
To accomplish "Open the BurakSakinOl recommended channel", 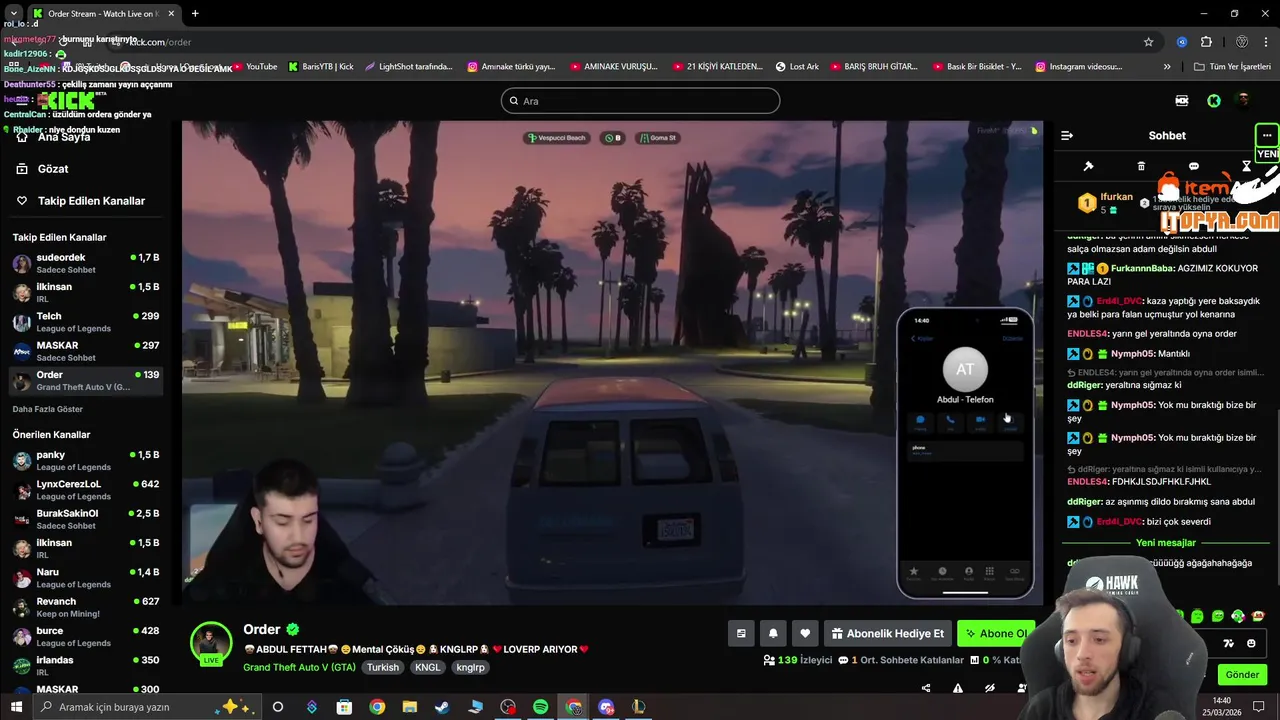I will 85,519.
